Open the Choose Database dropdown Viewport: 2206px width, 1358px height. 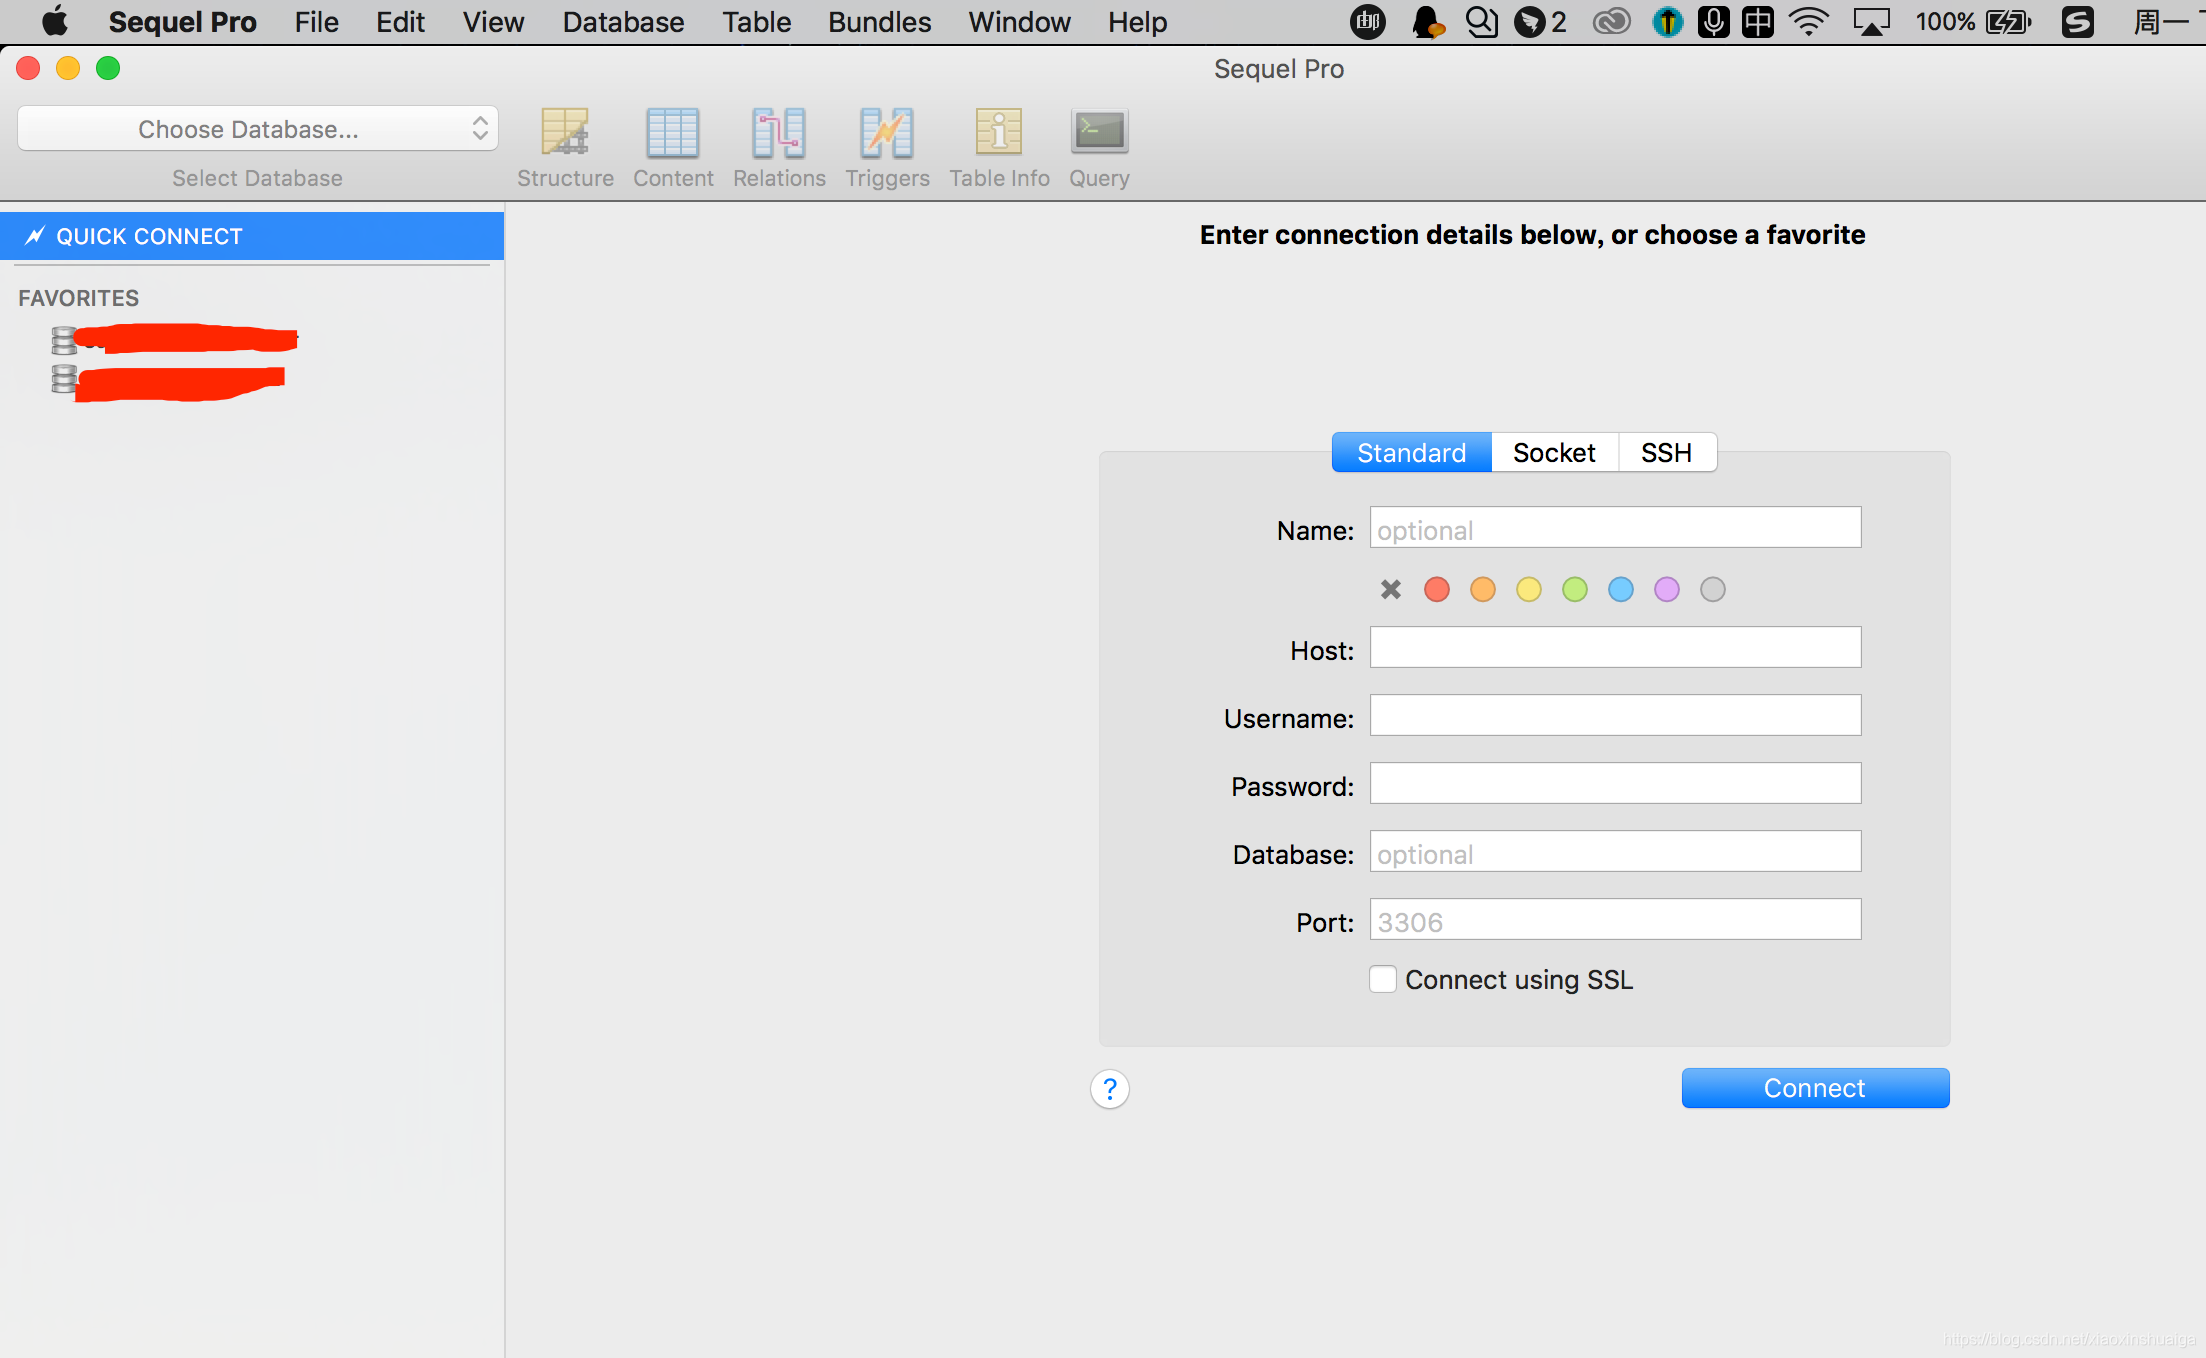coord(258,129)
